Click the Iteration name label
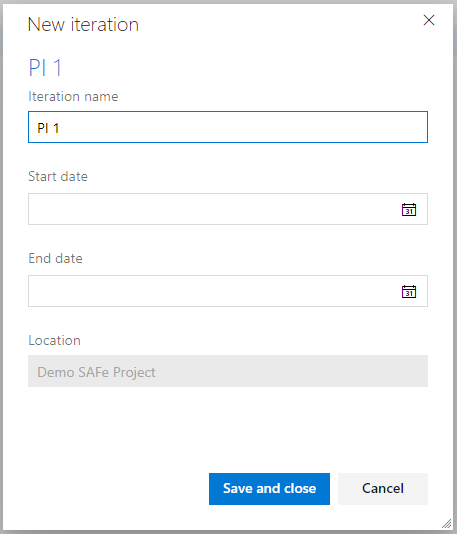The height and width of the screenshot is (534, 457). pyautogui.click(x=73, y=97)
